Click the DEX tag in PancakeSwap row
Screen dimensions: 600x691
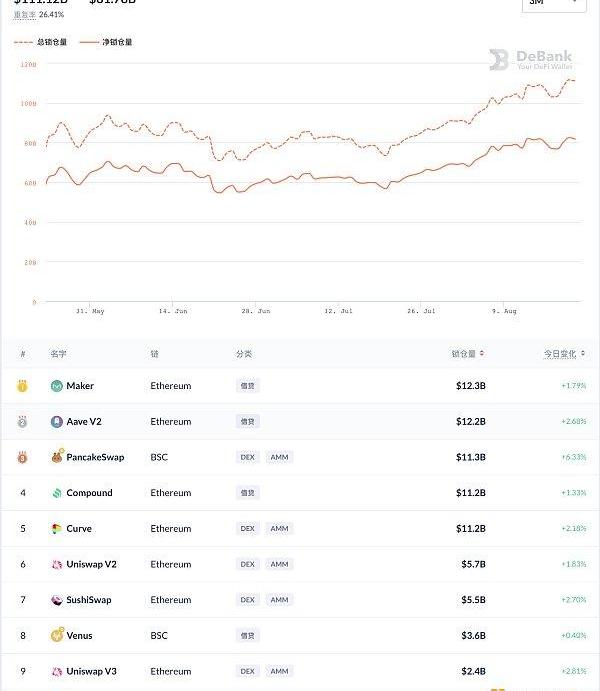click(x=247, y=457)
